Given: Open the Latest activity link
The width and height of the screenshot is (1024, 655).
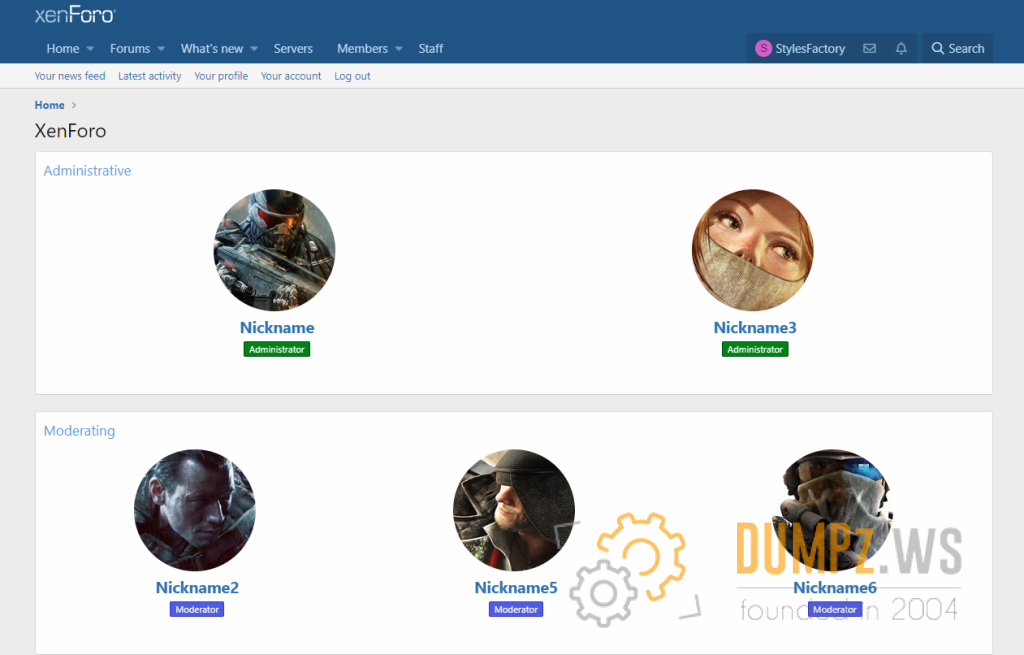Looking at the screenshot, I should click(x=150, y=76).
